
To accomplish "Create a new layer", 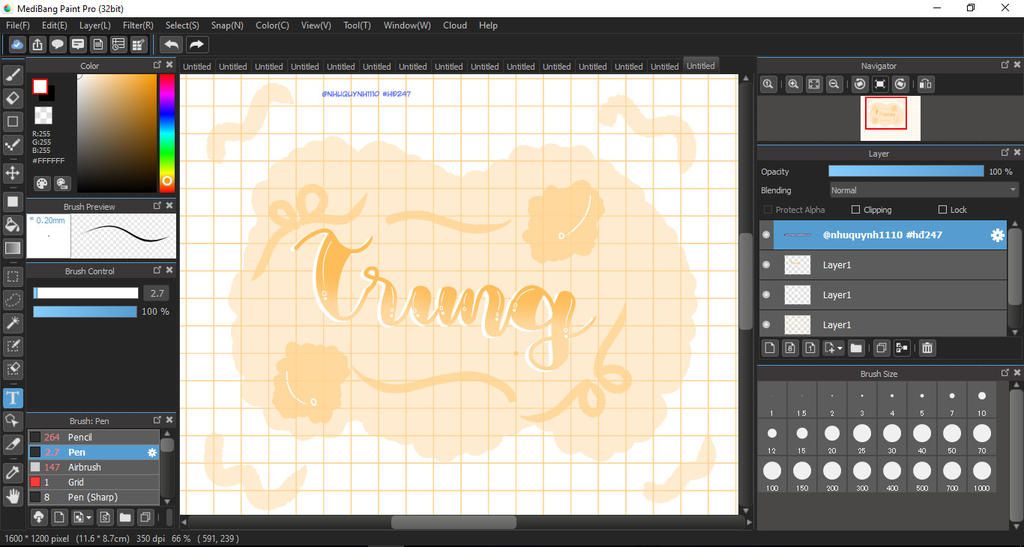I will (x=770, y=348).
